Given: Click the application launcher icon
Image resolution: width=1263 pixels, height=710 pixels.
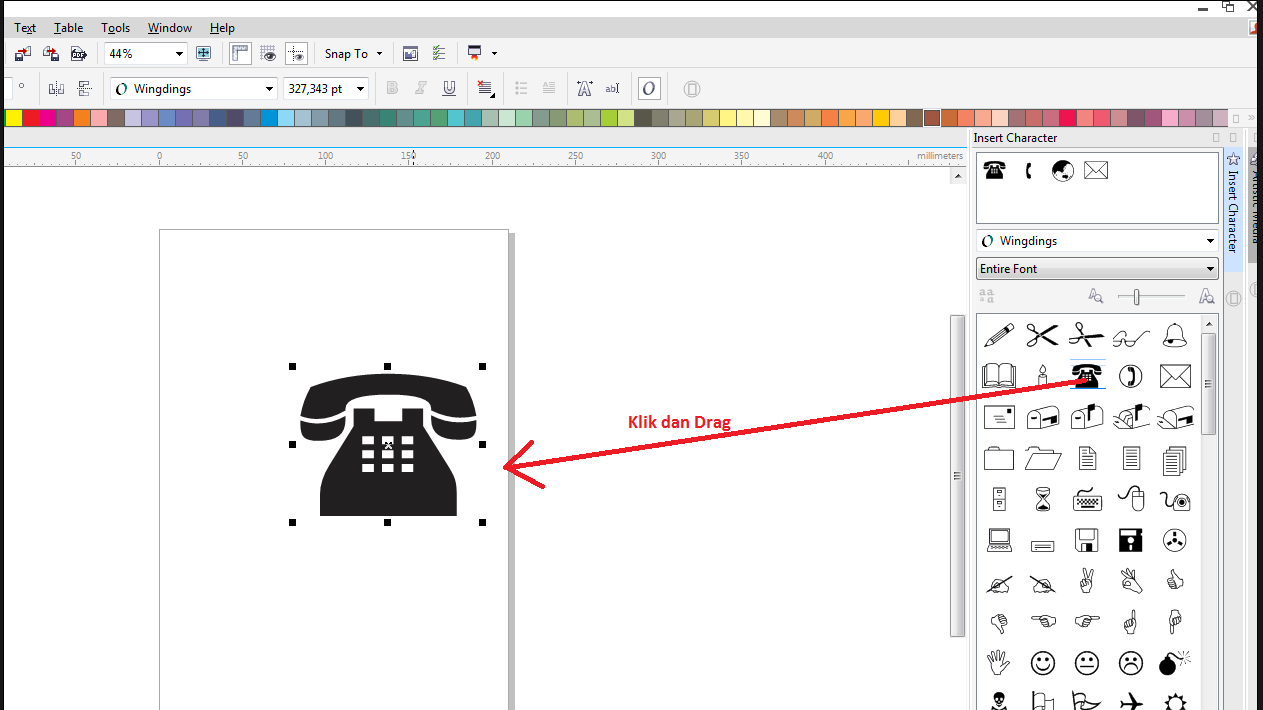Looking at the screenshot, I should click(475, 54).
